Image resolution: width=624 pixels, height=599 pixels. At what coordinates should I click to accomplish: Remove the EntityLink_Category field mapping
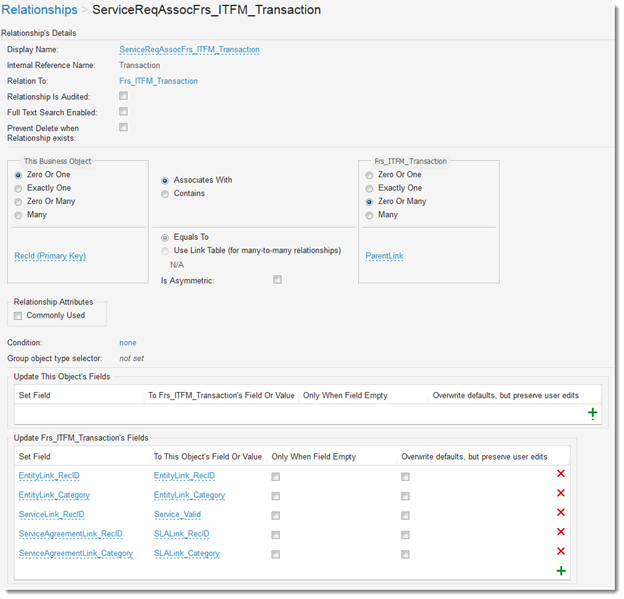coord(560,494)
